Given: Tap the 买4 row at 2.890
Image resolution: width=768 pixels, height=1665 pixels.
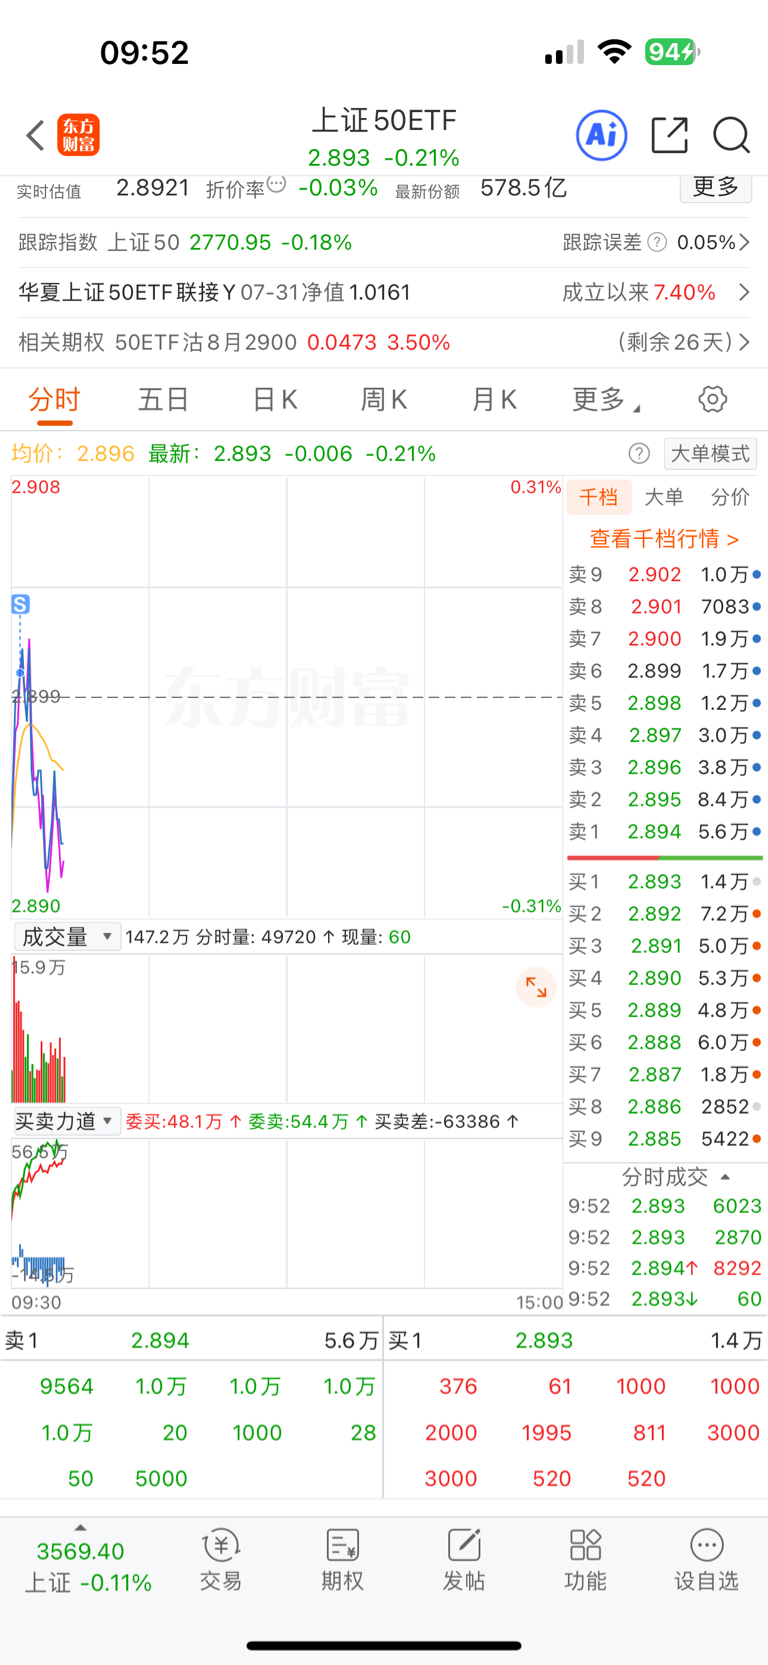Looking at the screenshot, I should [x=665, y=978].
